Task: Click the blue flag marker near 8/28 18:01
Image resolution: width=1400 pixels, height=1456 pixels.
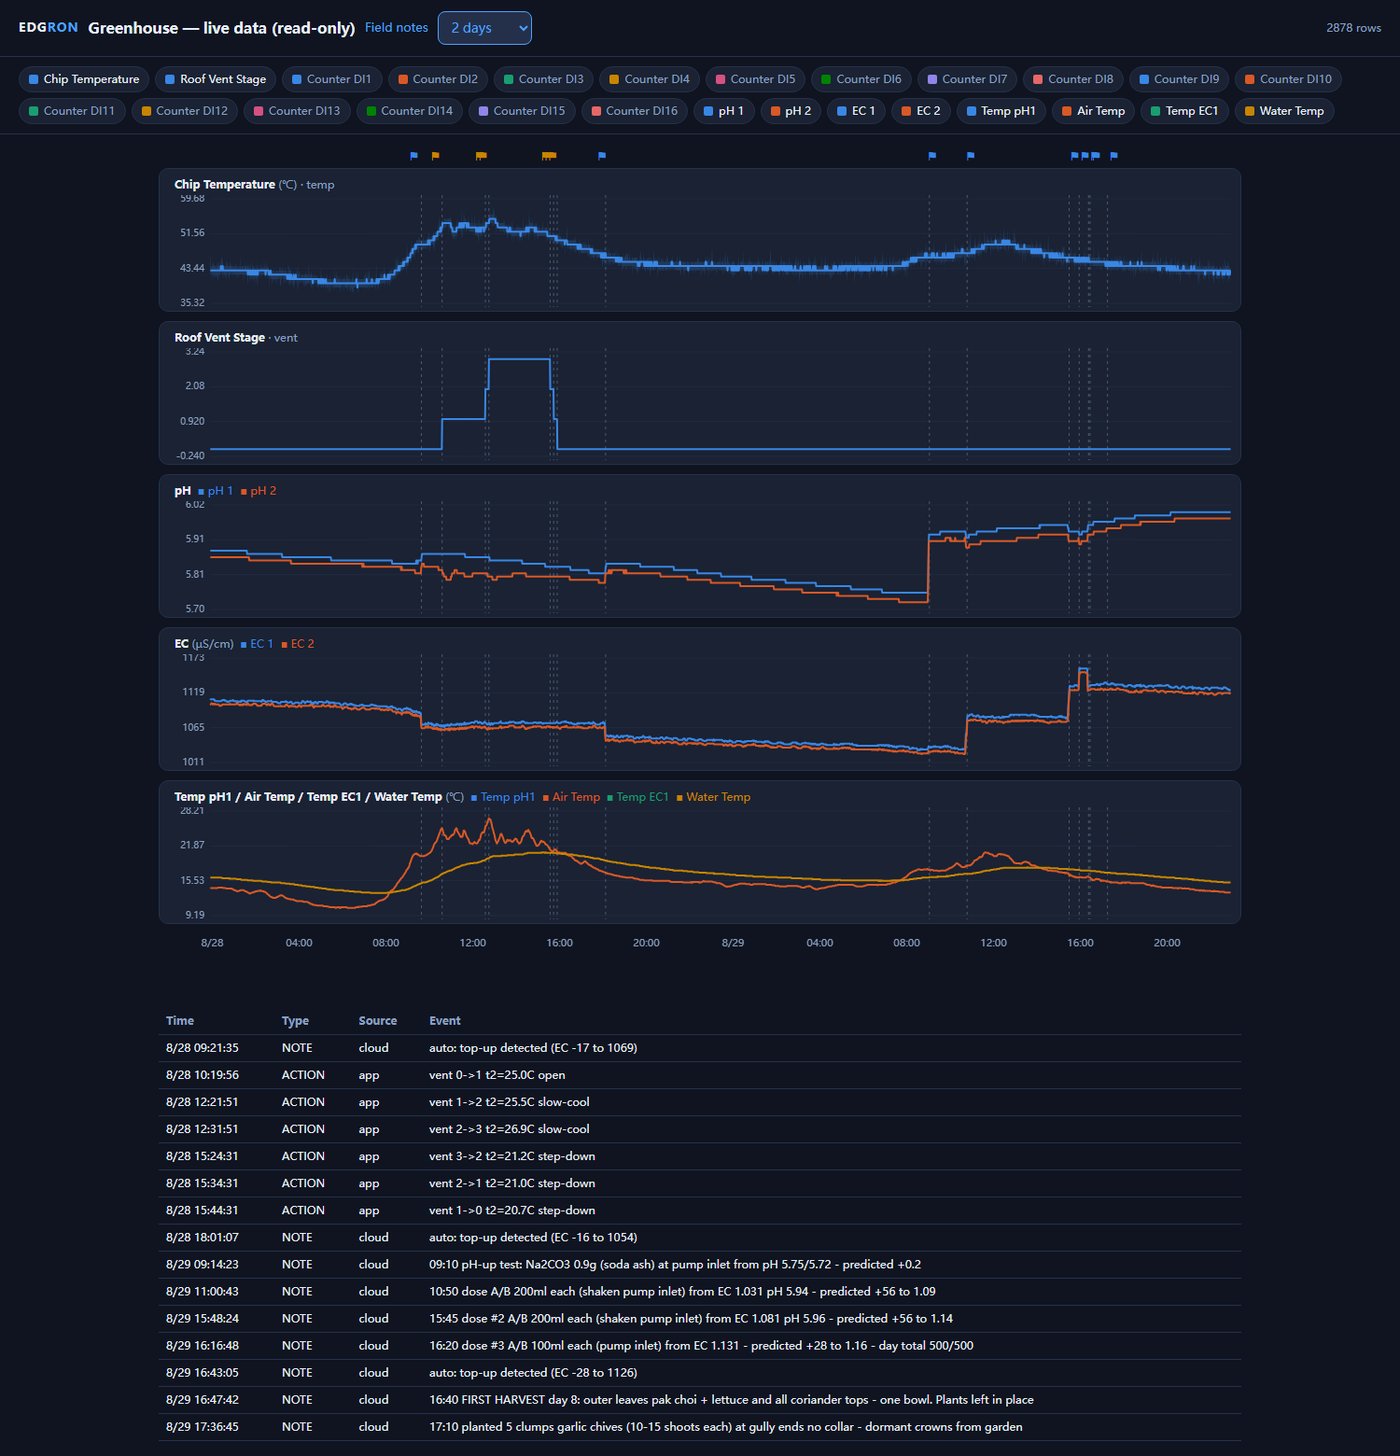Action: pos(602,156)
